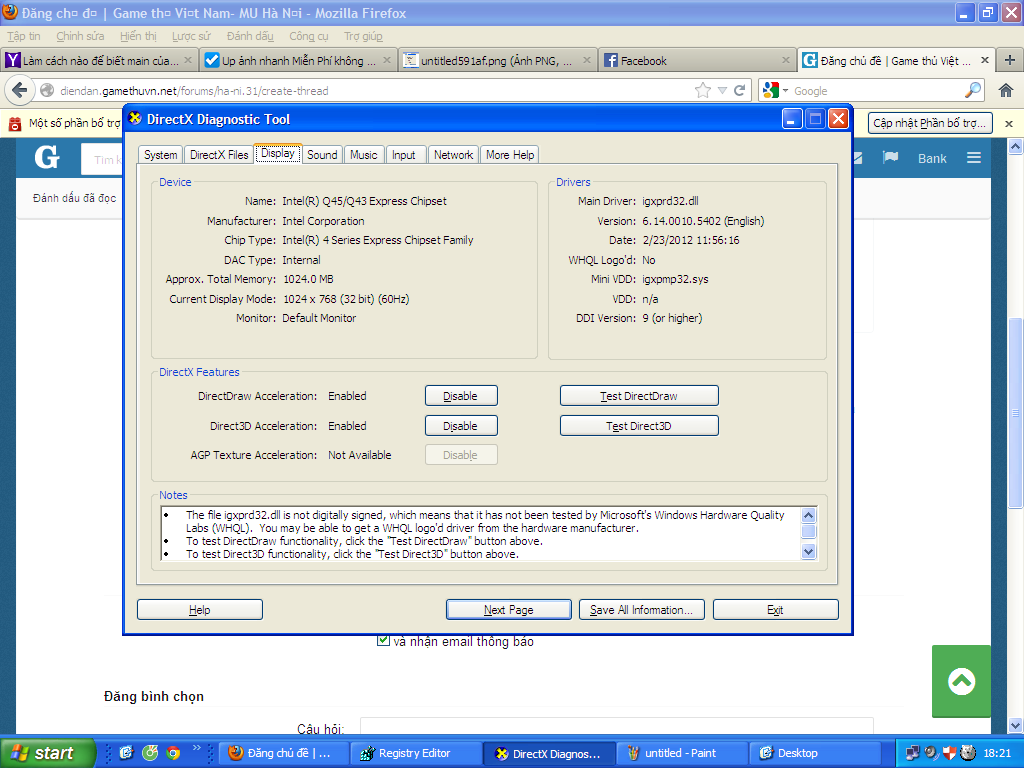Click the Windows start button

pos(47,753)
